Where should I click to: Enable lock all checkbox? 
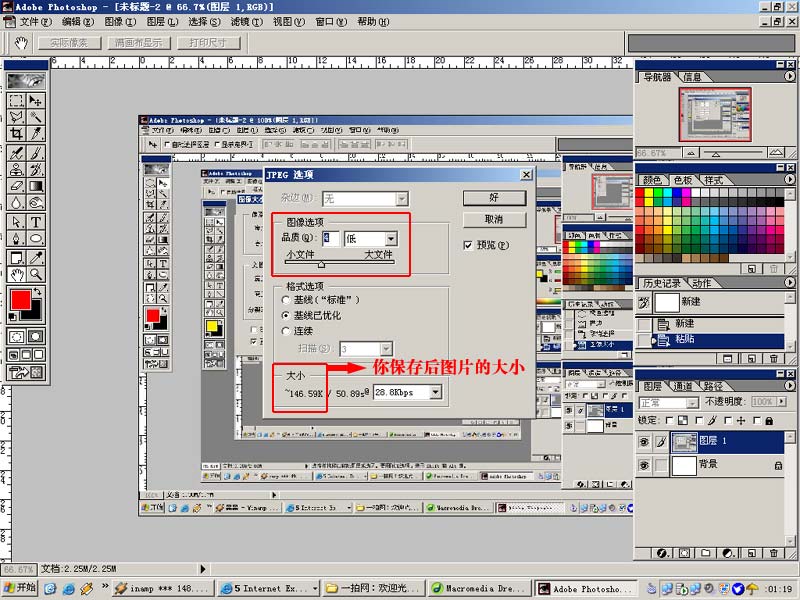tap(757, 421)
